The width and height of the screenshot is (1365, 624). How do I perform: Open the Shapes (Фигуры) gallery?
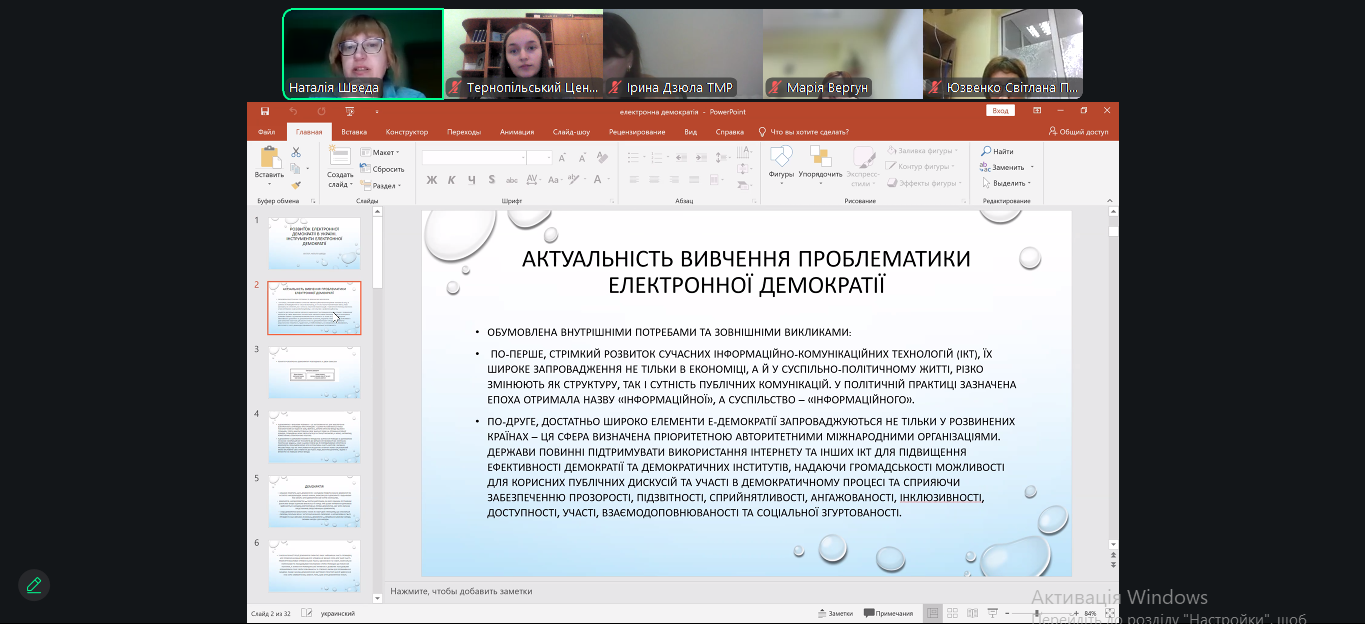(781, 158)
